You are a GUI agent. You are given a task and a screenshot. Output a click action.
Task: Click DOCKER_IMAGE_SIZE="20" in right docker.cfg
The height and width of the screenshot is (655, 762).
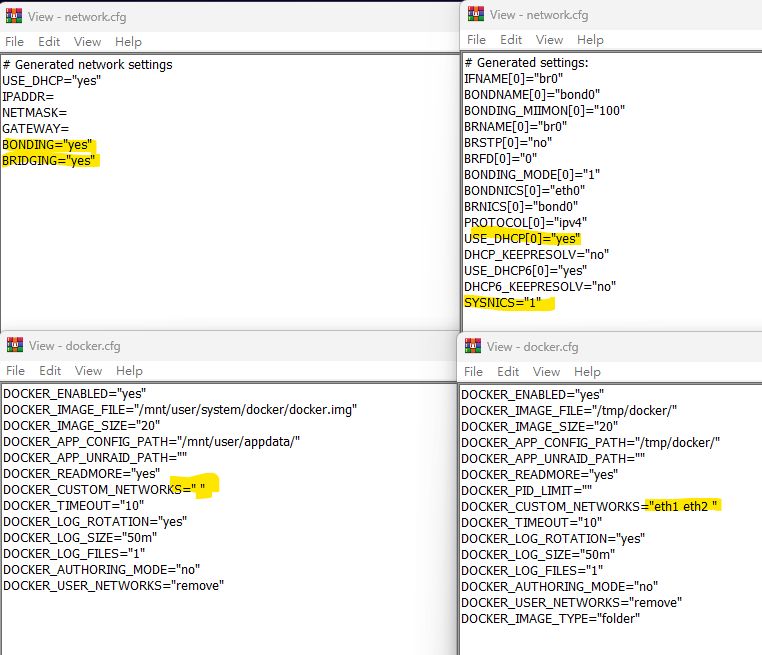tap(540, 427)
